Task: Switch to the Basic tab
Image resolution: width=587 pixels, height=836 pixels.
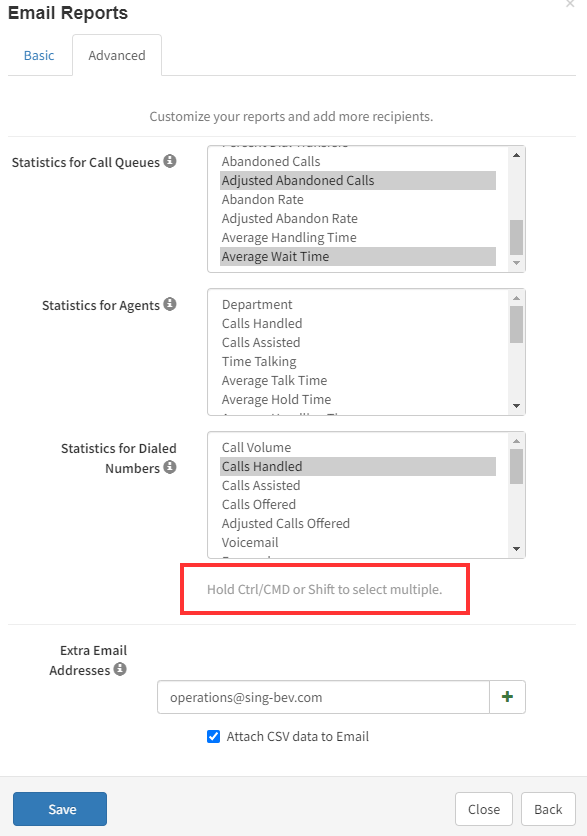Action: click(39, 55)
